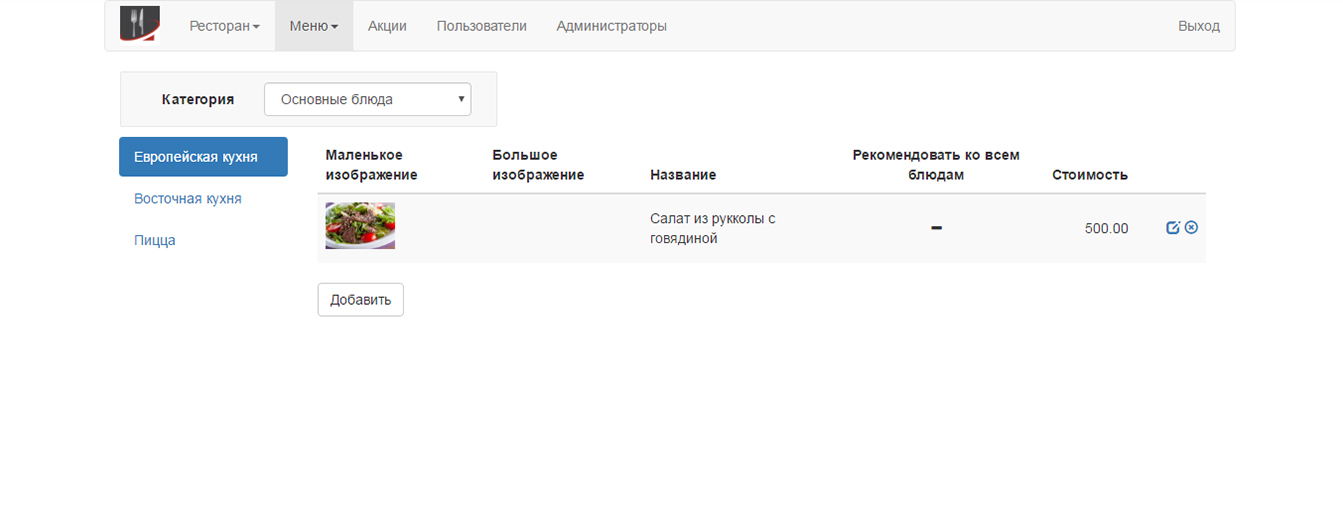Open the Ресторан dropdown menu
This screenshot has width=1343, height=528.
(225, 26)
